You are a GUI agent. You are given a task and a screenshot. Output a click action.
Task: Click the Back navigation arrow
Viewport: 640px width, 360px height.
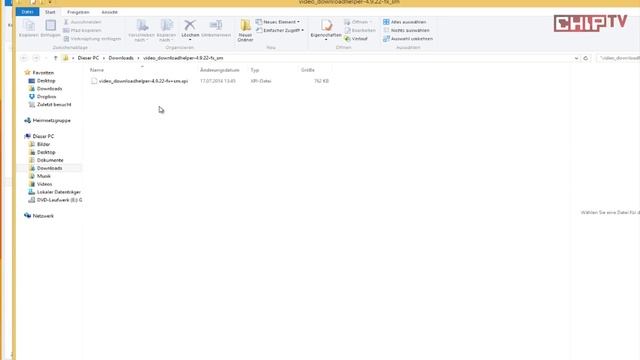tap(24, 58)
